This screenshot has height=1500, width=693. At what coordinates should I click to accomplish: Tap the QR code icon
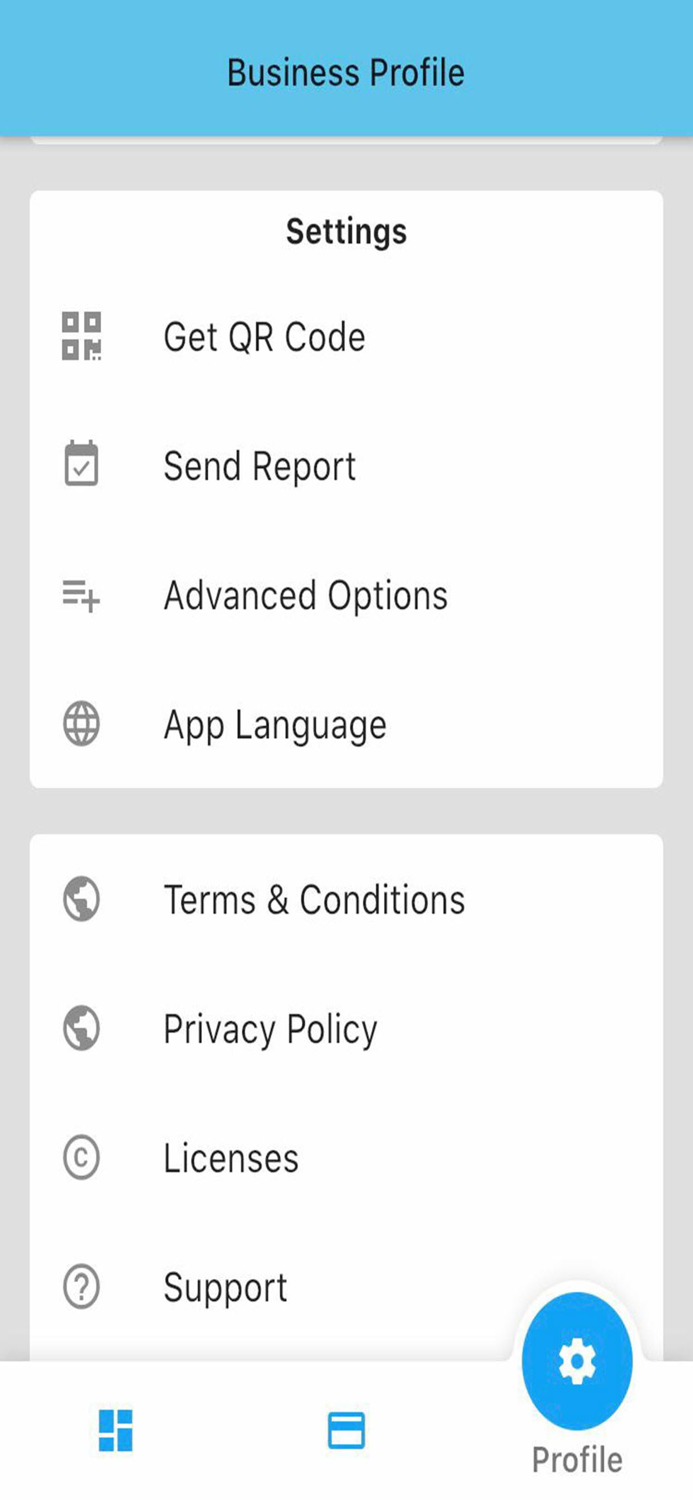click(x=81, y=336)
